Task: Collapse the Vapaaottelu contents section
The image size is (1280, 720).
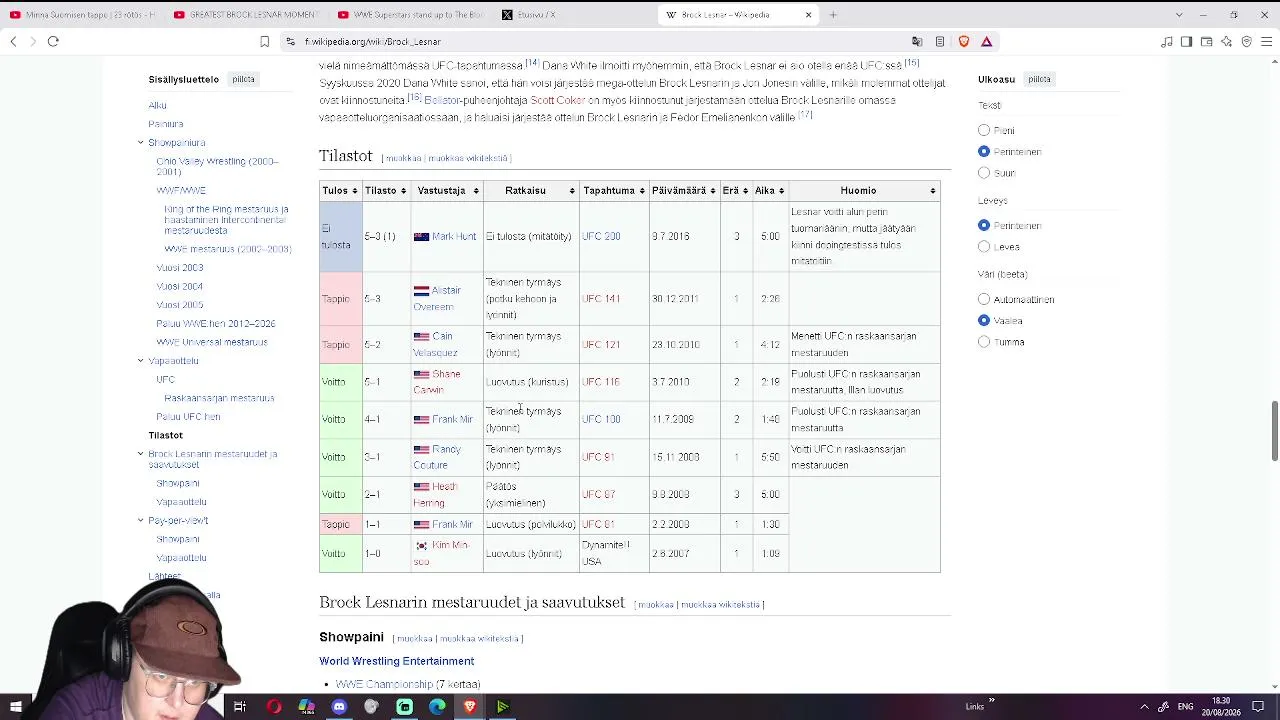Action: [141, 360]
